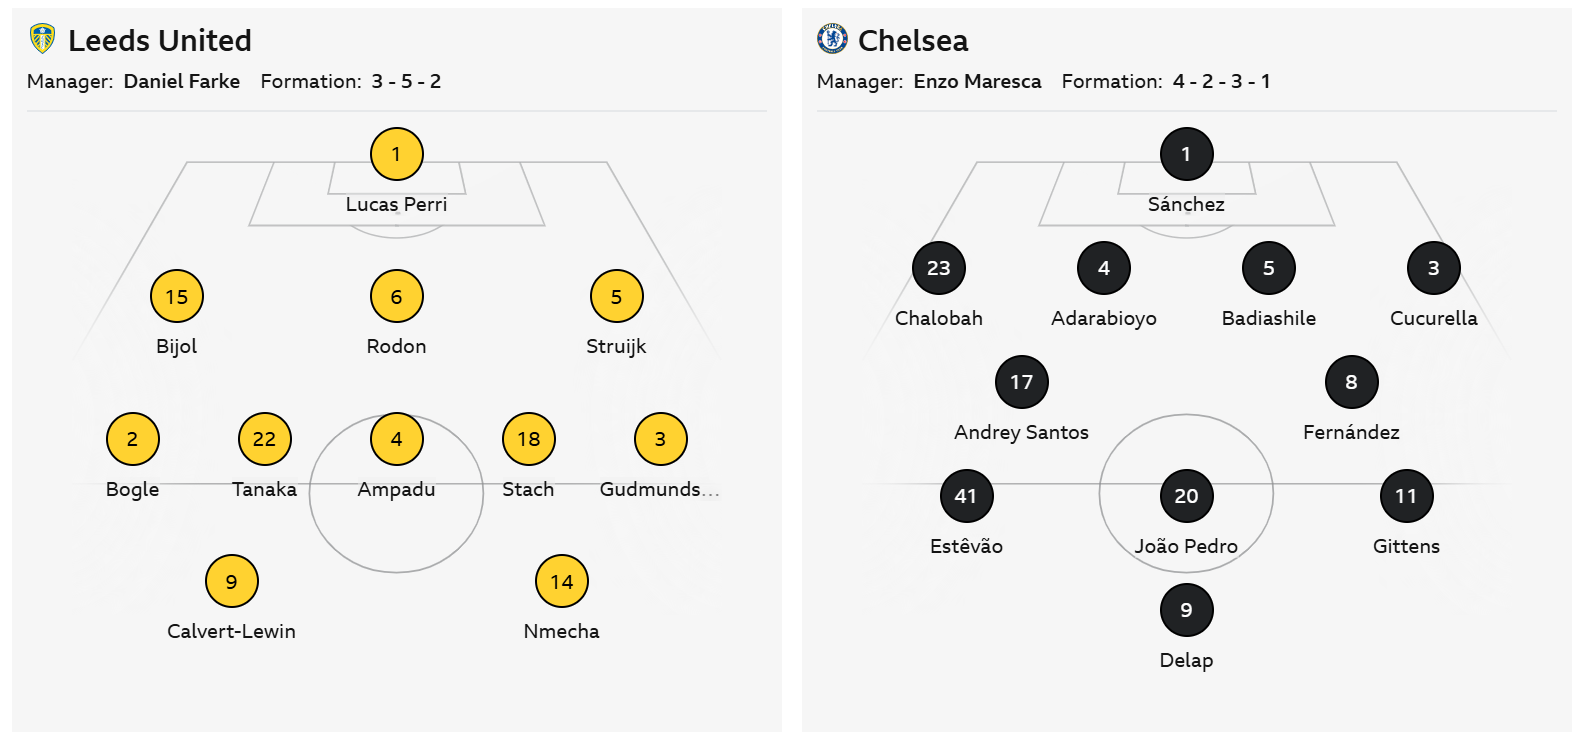Click the Chelsea team heading
Image resolution: width=1585 pixels, height=743 pixels.
(913, 41)
